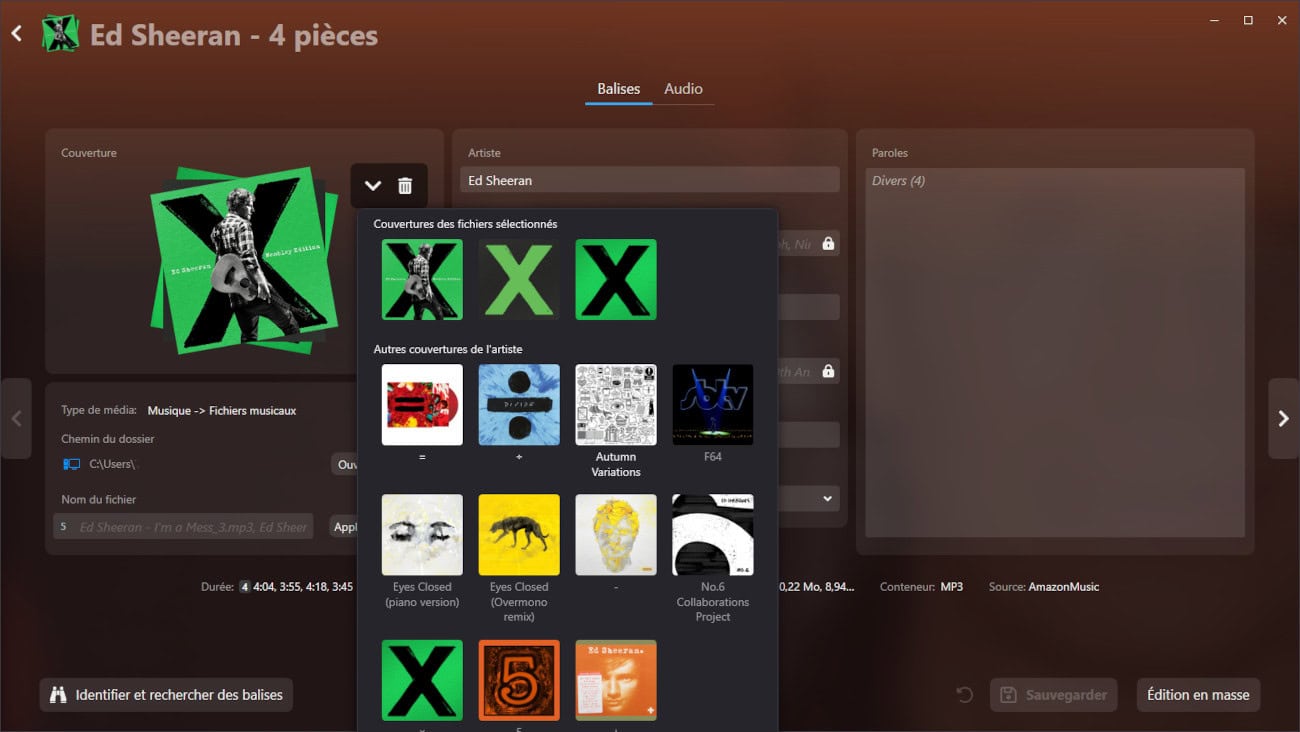Click the 'Chemin du dossier' label
The width and height of the screenshot is (1300, 732).
click(x=108, y=439)
